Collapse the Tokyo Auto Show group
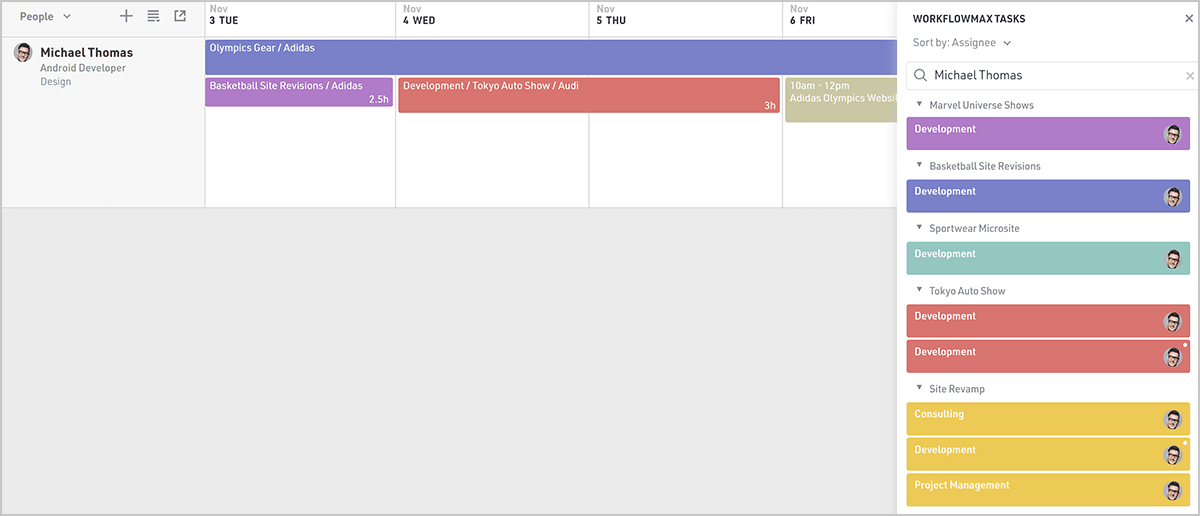 tap(919, 290)
